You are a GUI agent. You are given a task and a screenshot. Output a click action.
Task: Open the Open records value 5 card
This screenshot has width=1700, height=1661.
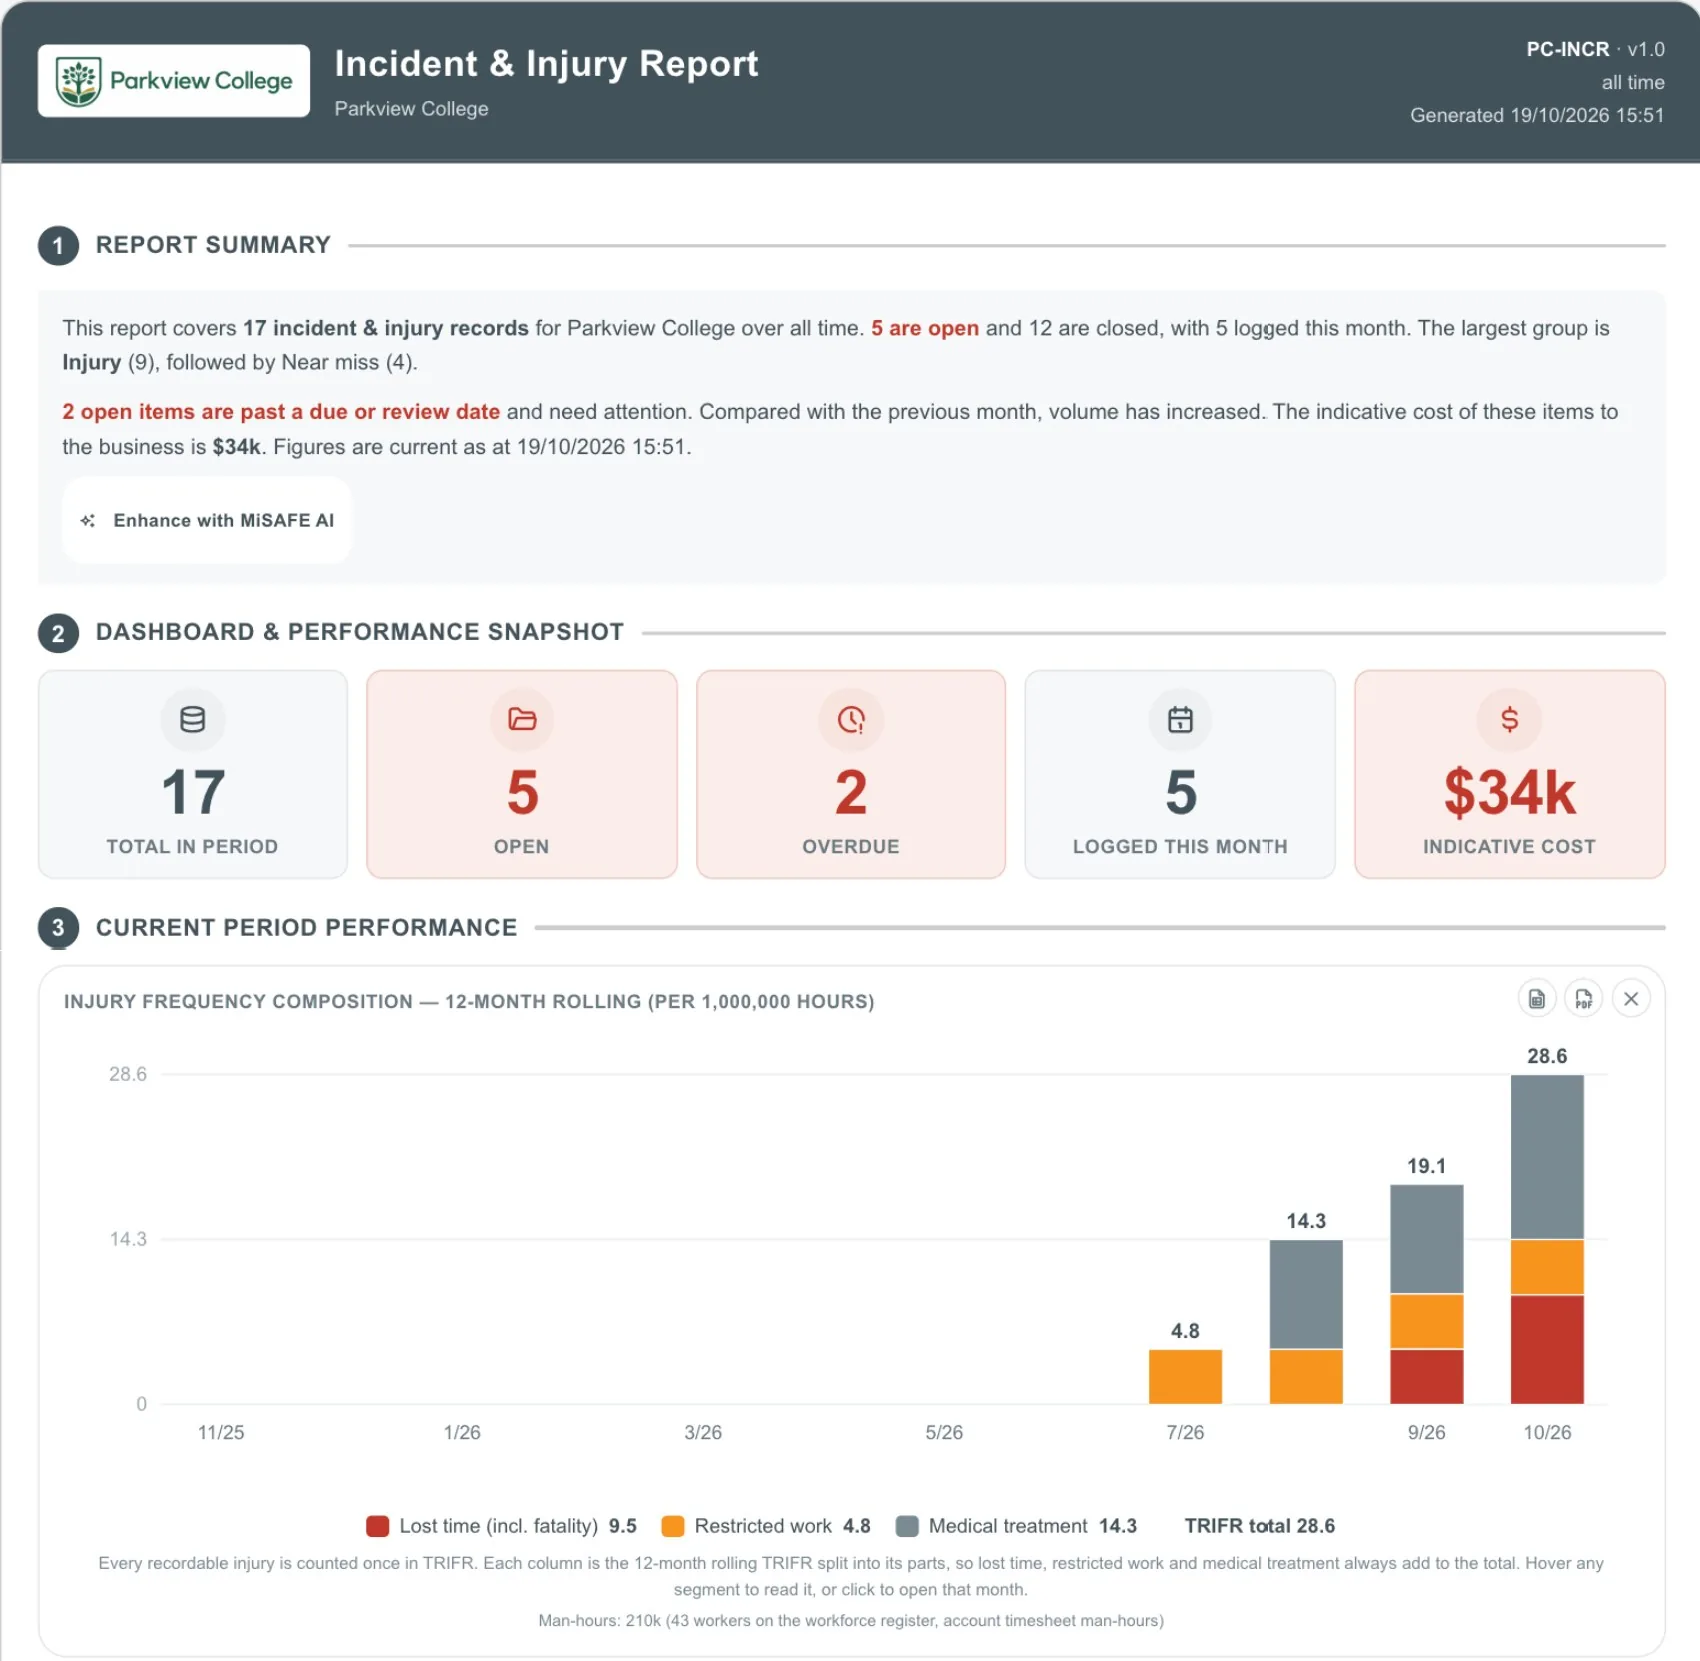522,774
